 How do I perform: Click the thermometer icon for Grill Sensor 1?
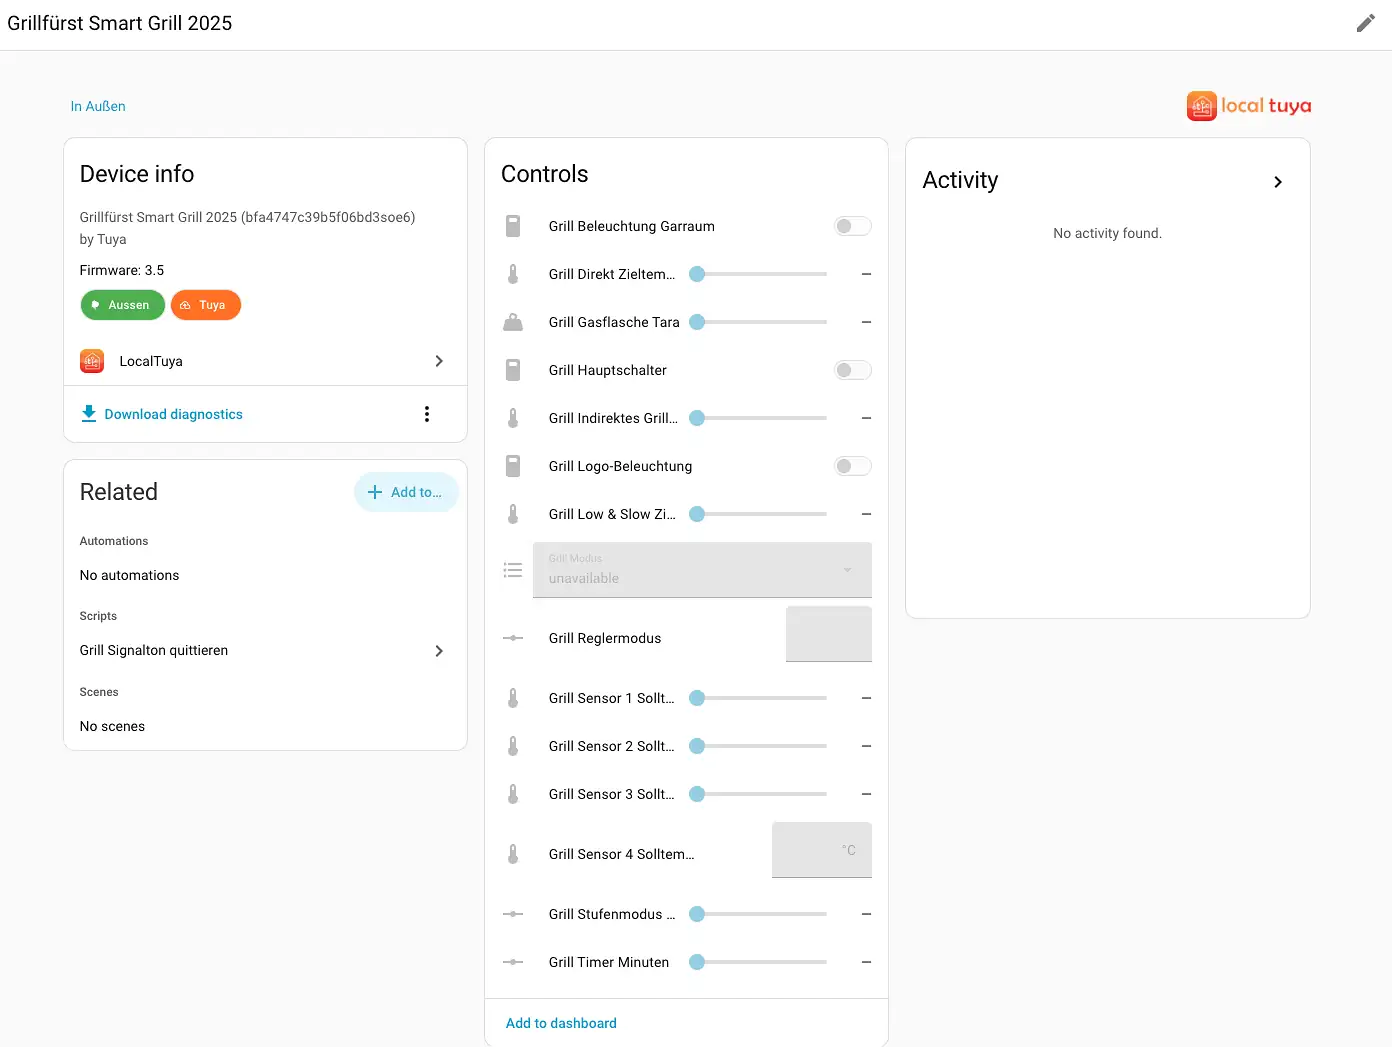click(x=513, y=698)
